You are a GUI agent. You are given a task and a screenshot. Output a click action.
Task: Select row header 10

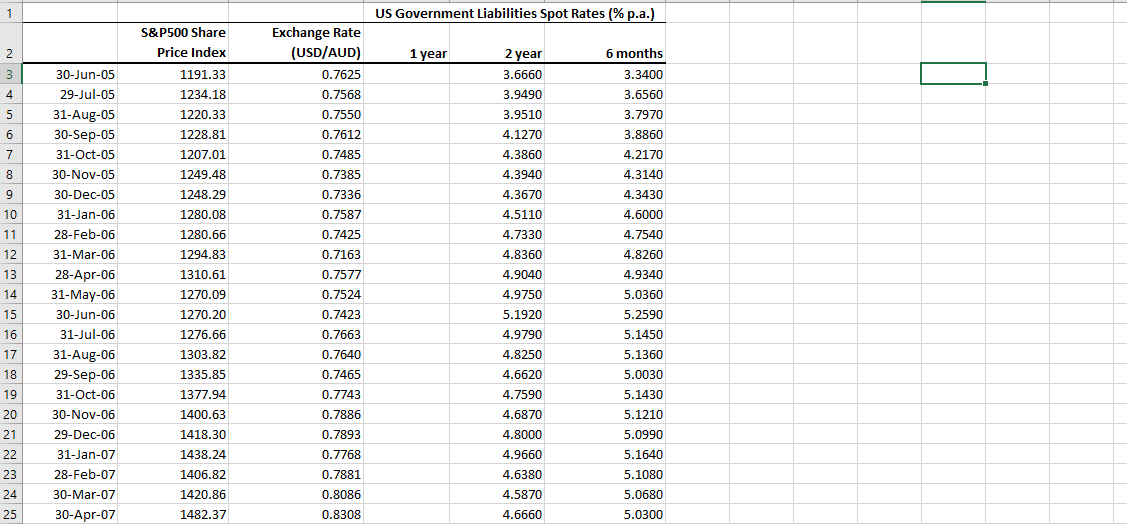[11, 214]
